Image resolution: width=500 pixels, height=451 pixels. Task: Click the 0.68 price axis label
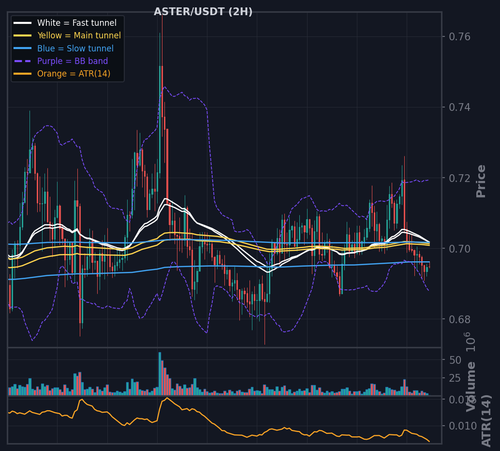click(x=460, y=319)
